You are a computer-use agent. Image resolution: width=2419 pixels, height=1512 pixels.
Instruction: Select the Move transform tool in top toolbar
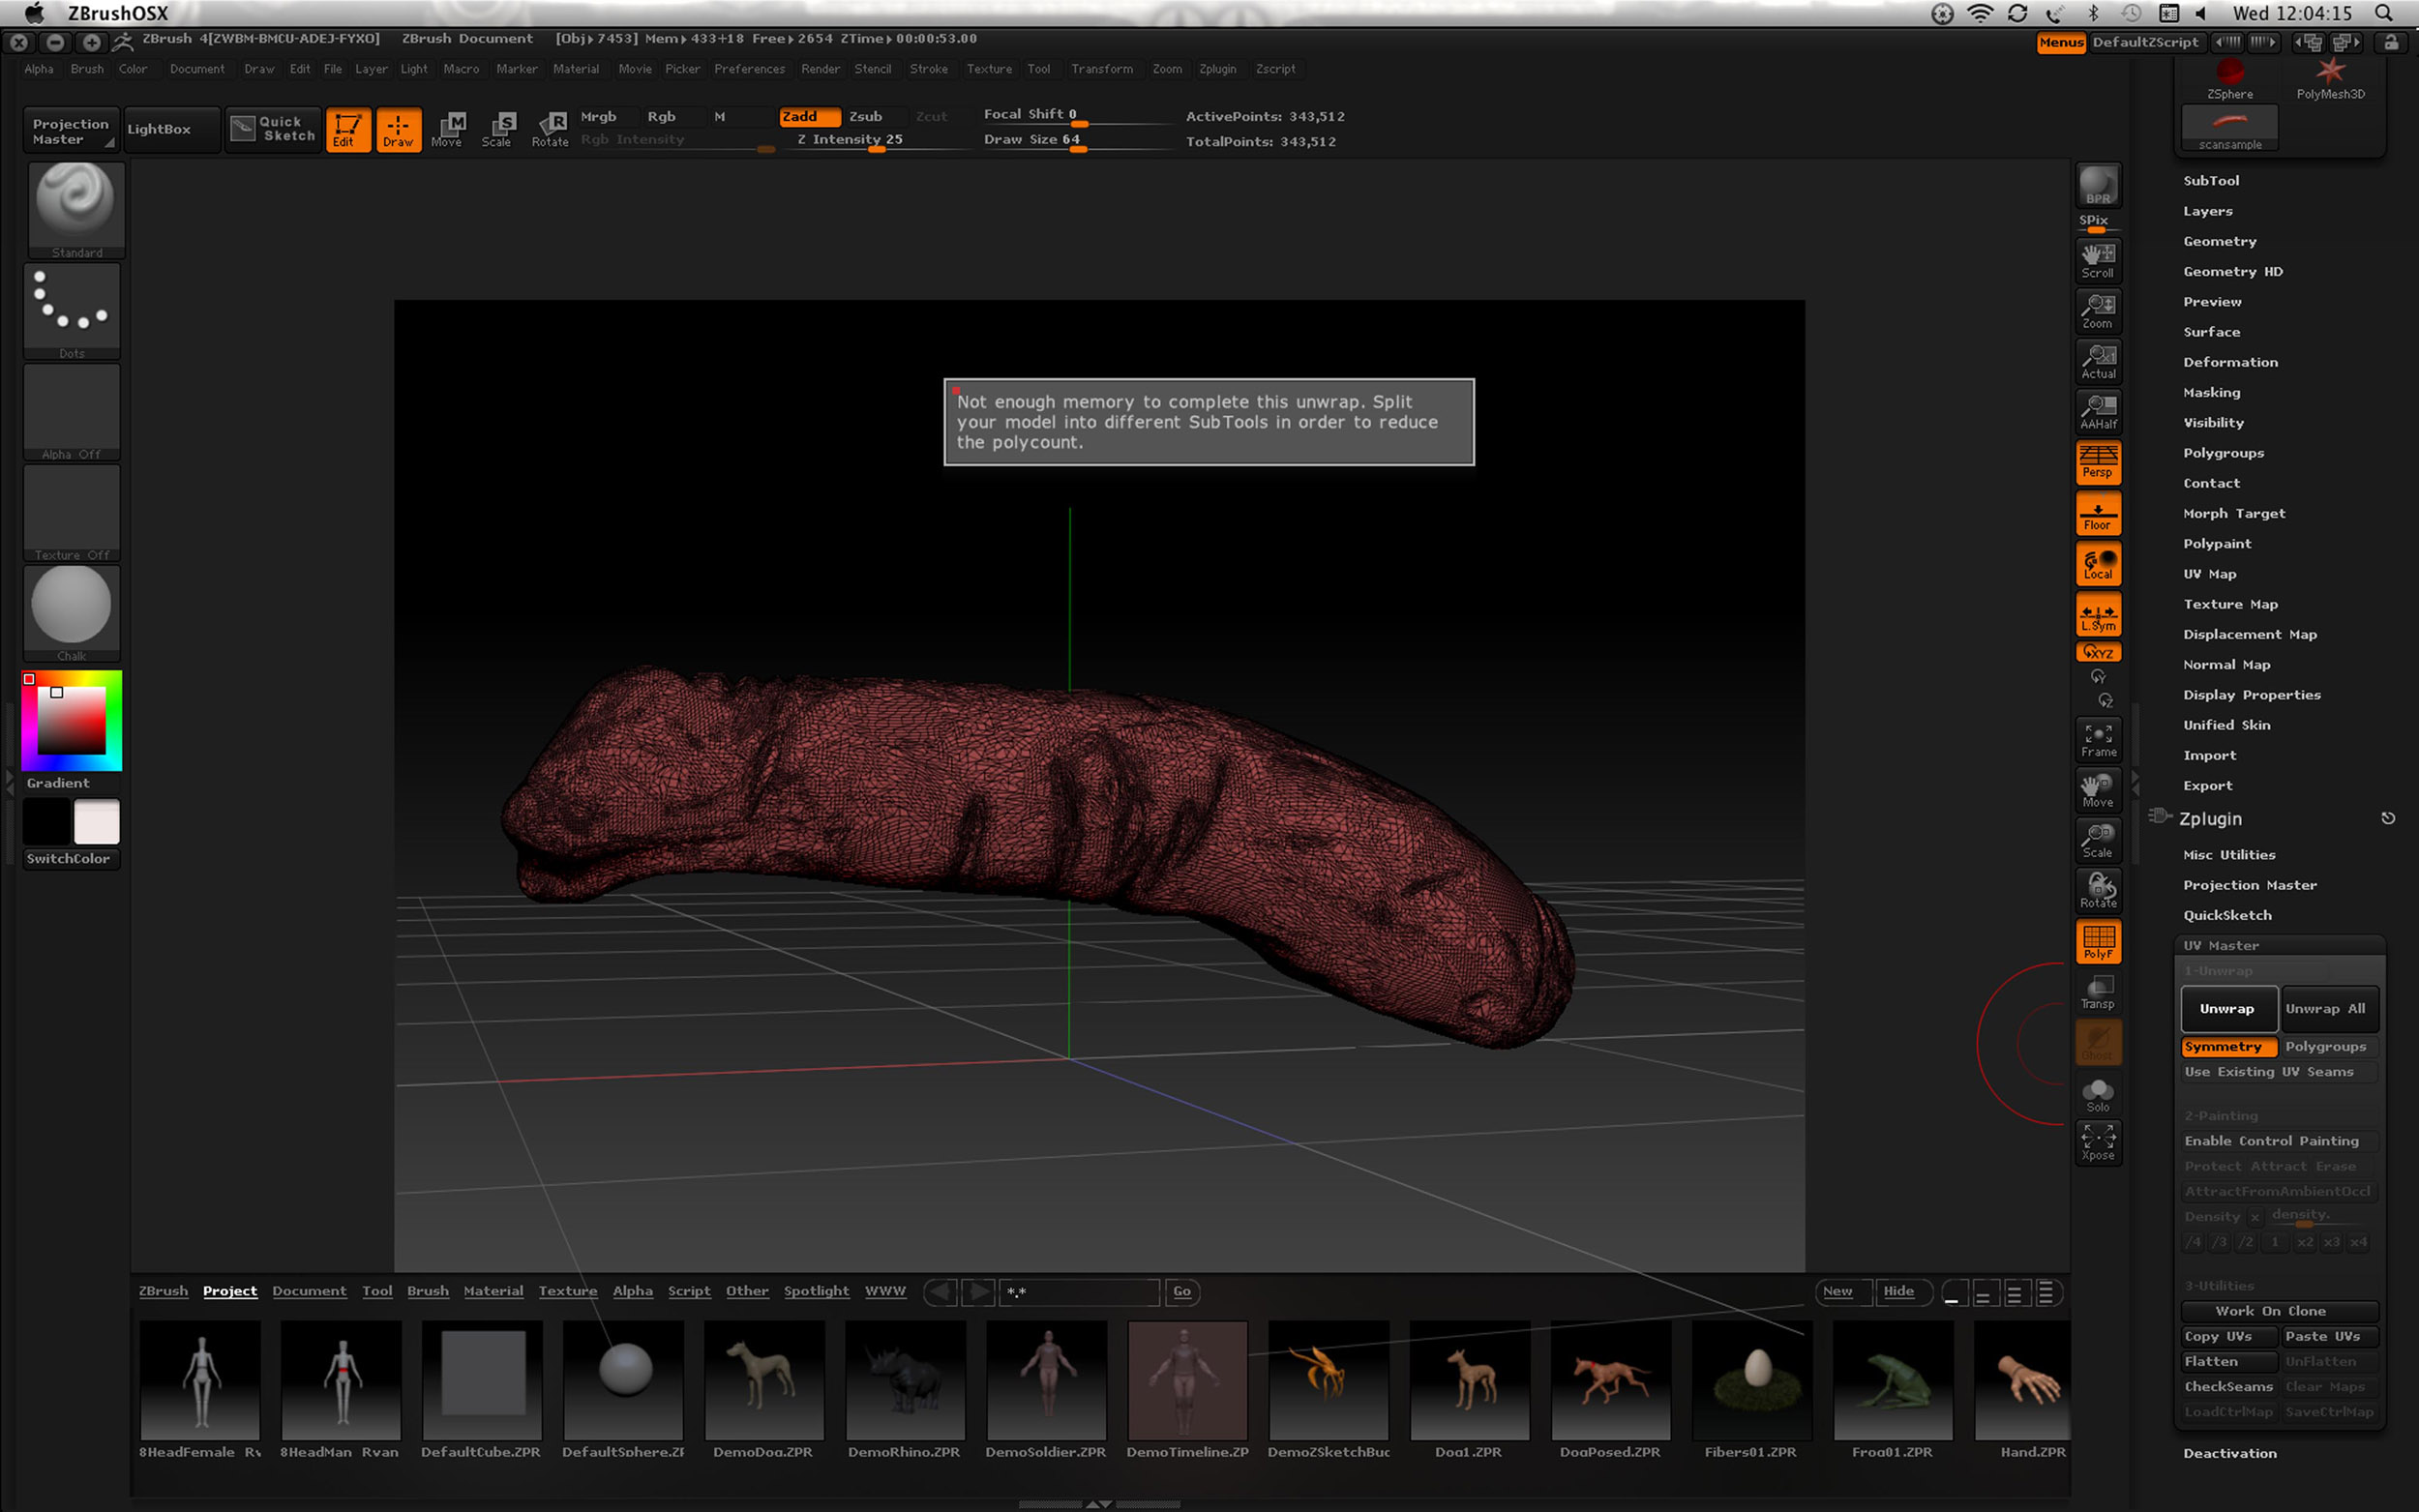click(x=447, y=129)
